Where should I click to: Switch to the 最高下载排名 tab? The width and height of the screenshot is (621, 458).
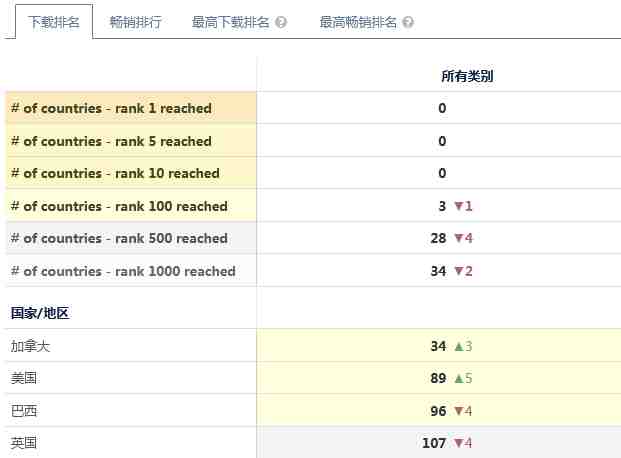point(230,22)
